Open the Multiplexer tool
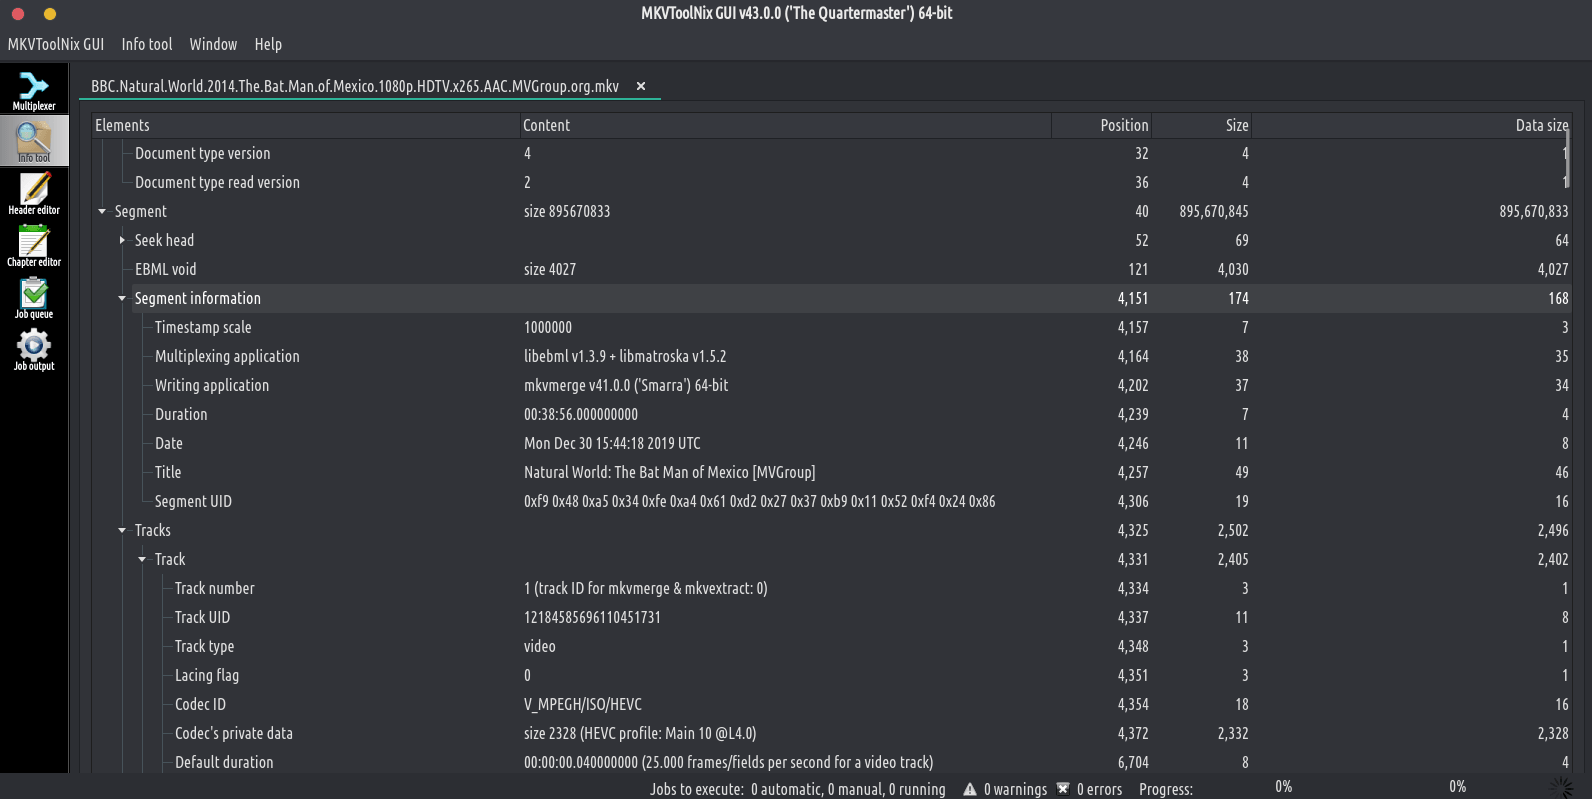This screenshot has width=1592, height=799. coord(34,90)
